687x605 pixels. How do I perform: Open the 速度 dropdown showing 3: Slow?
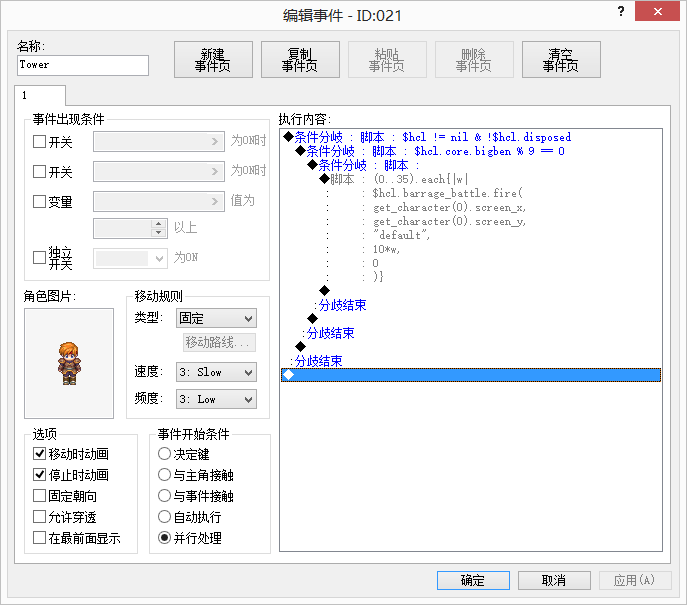(216, 372)
